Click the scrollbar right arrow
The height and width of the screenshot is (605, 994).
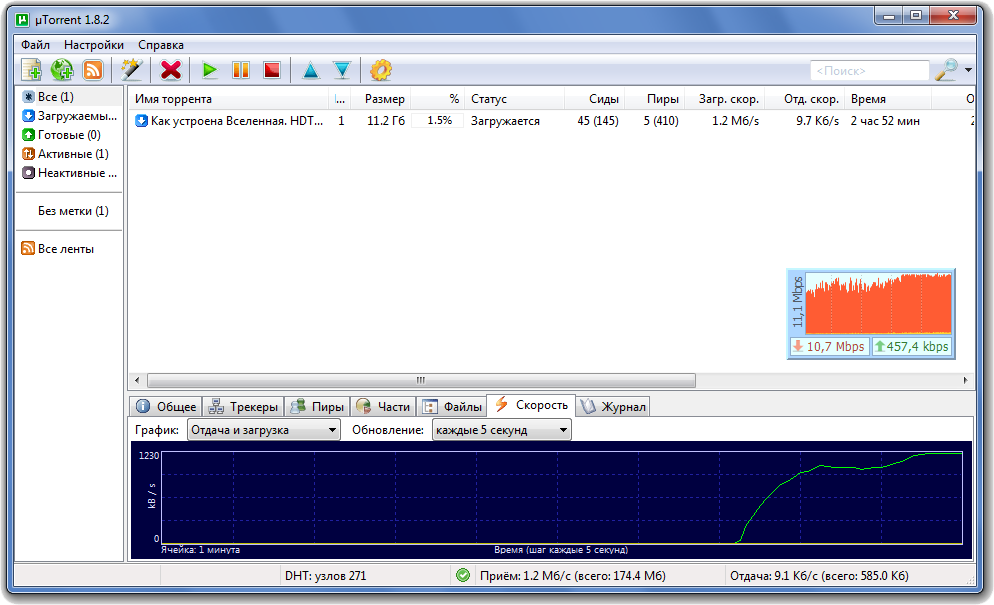[x=965, y=381]
